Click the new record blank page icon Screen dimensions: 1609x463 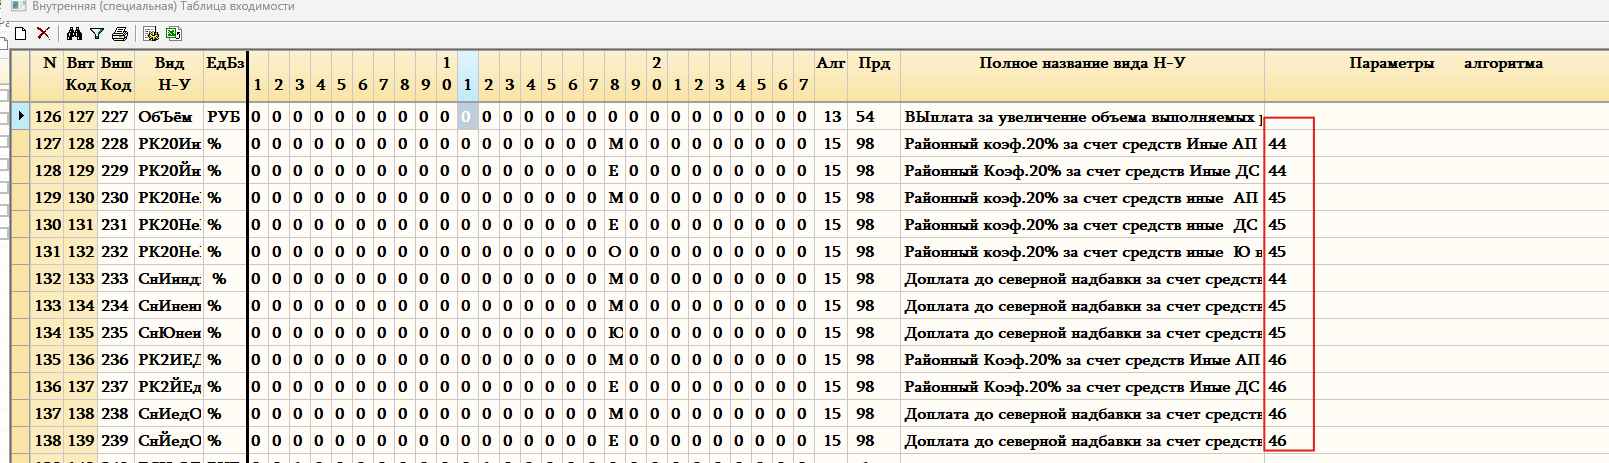point(20,34)
